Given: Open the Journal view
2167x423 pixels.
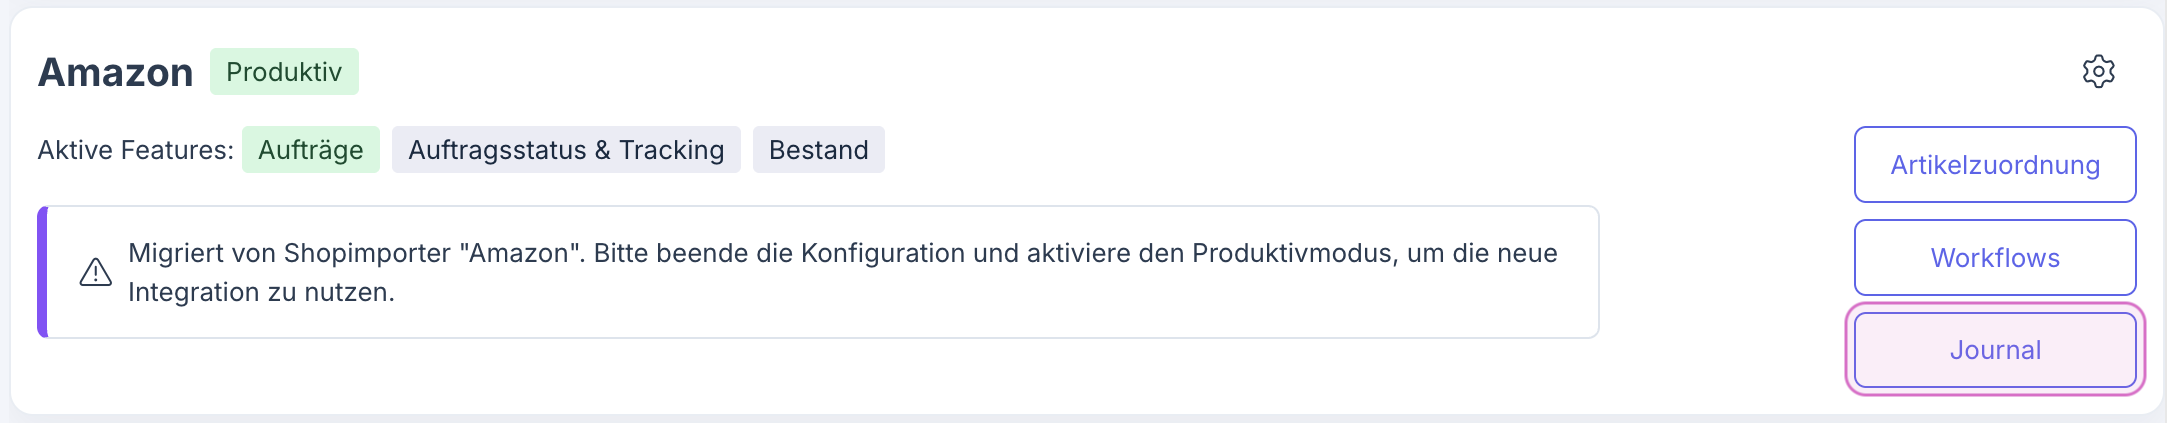Looking at the screenshot, I should [1994, 350].
